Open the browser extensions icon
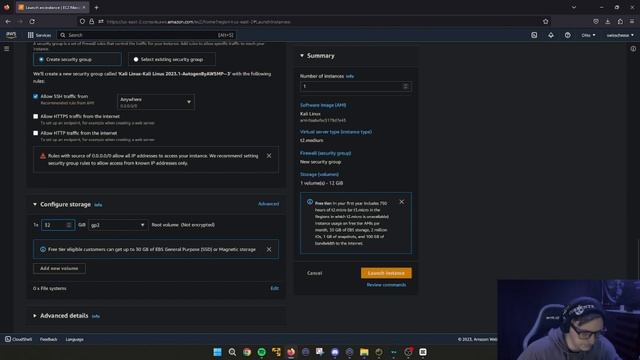This screenshot has width=640, height=360. (x=620, y=21)
